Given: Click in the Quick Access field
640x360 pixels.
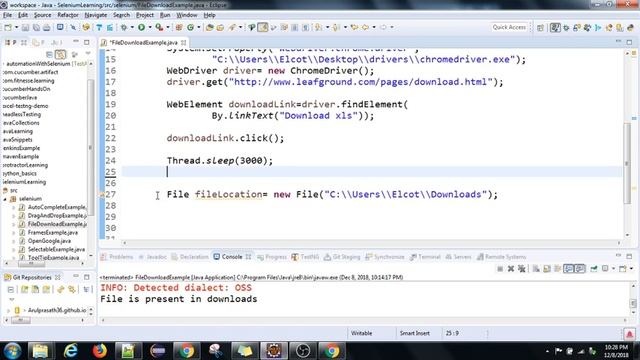Looking at the screenshot, I should pos(509,27).
